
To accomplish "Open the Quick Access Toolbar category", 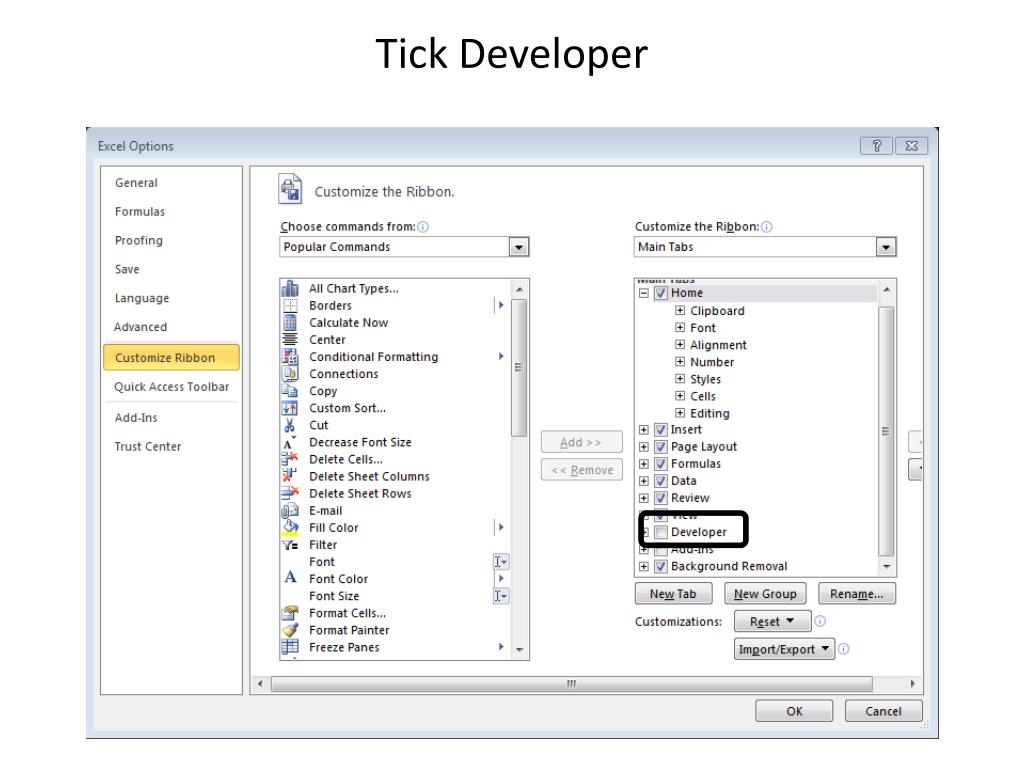I will coord(172,387).
